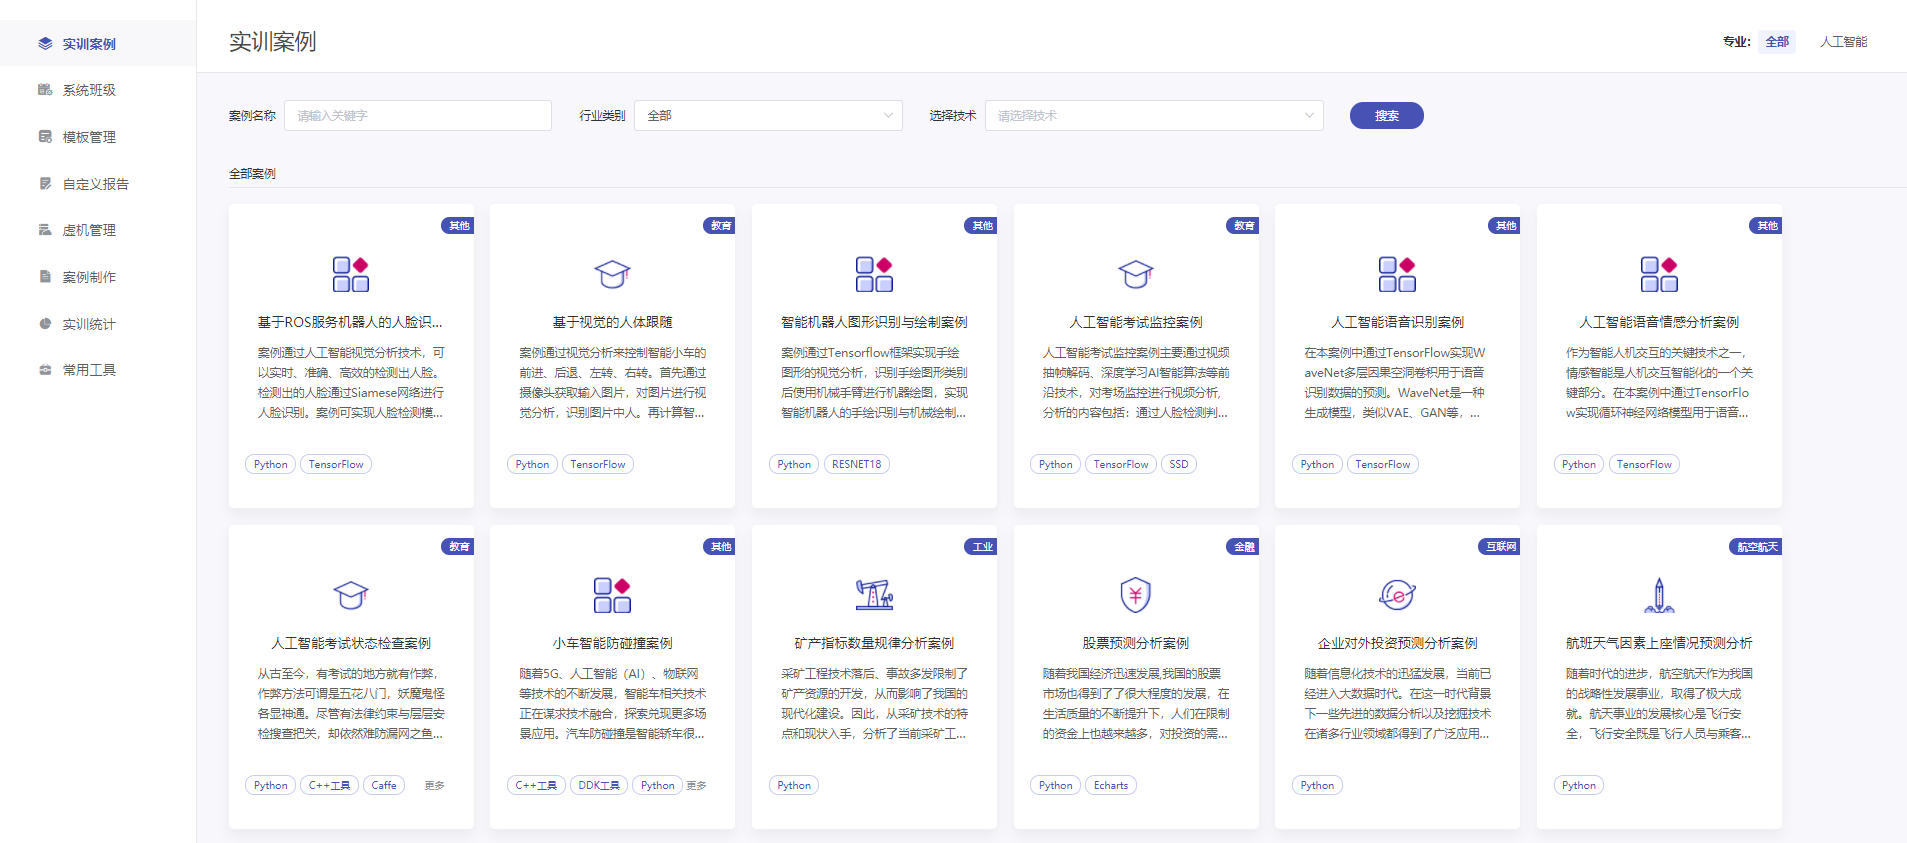Select the 人工智能 major filter
Viewport: 1907px width, 843px height.
[x=1843, y=42]
